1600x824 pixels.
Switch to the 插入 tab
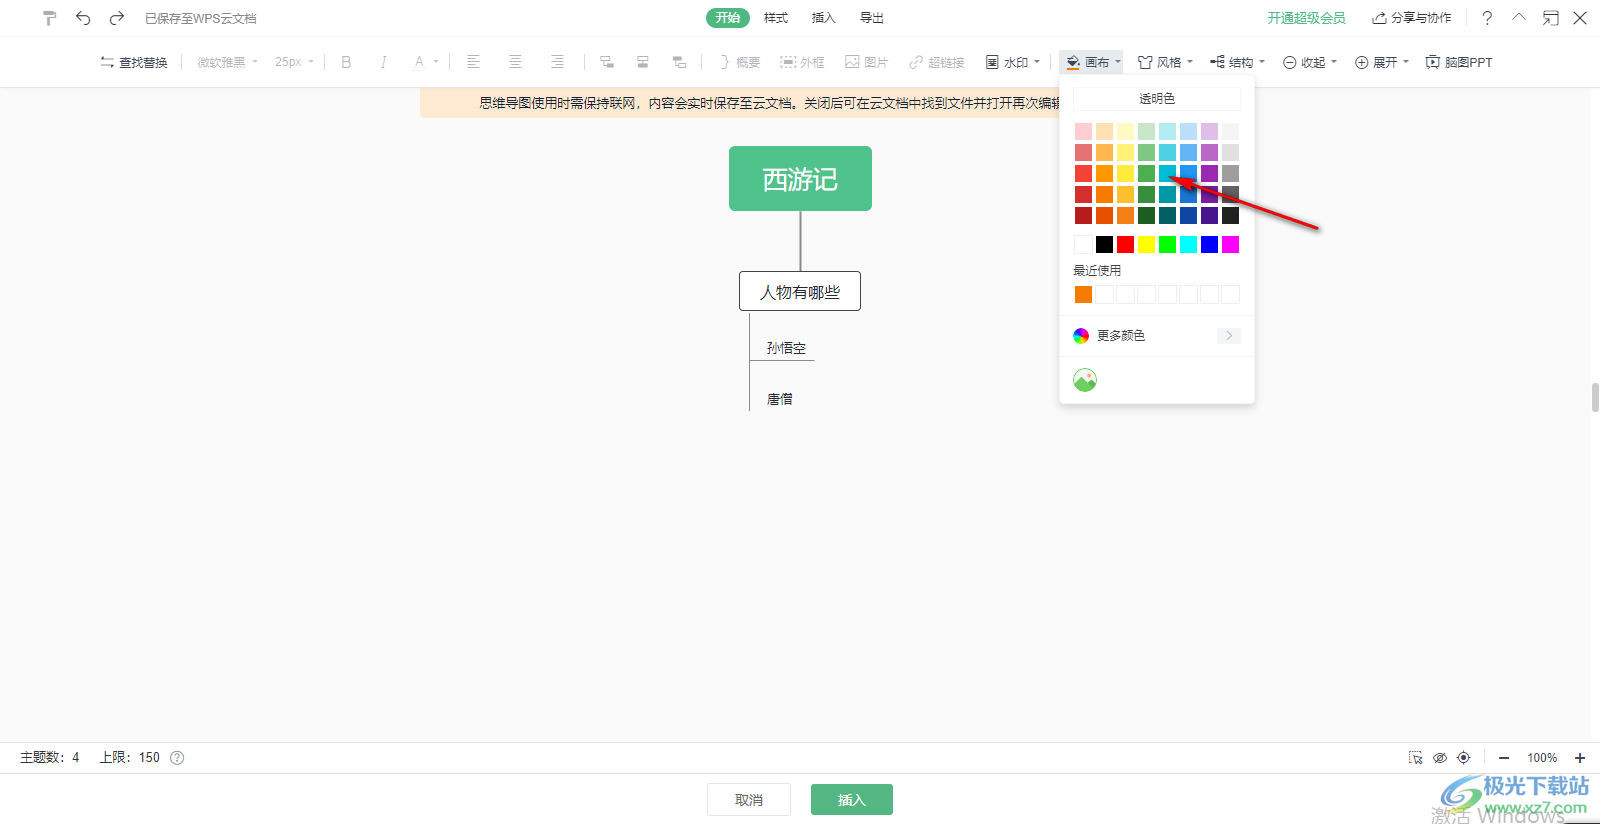tap(824, 18)
